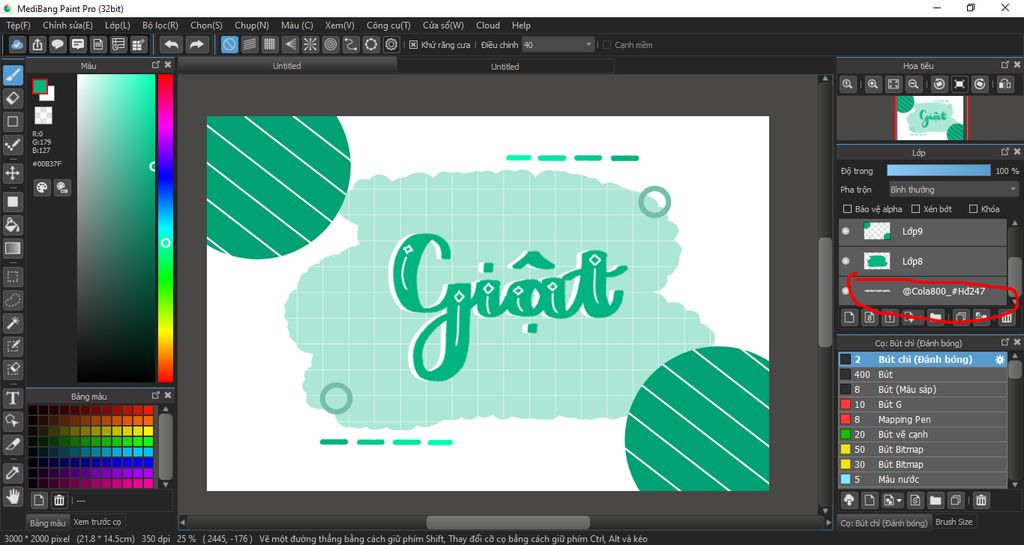
Task: Activate the Hand pan tool
Action: coord(13,495)
